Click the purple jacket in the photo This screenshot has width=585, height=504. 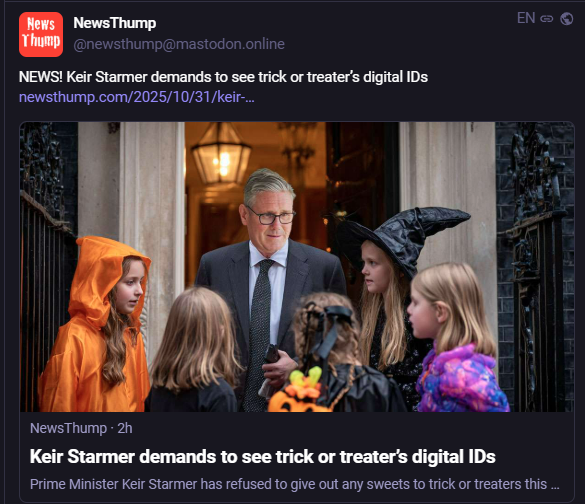click(x=462, y=379)
